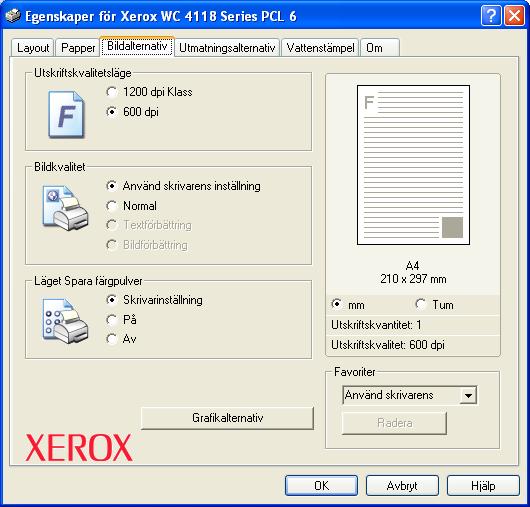Click the print quality document F icon
This screenshot has width=530, height=507.
(66, 115)
